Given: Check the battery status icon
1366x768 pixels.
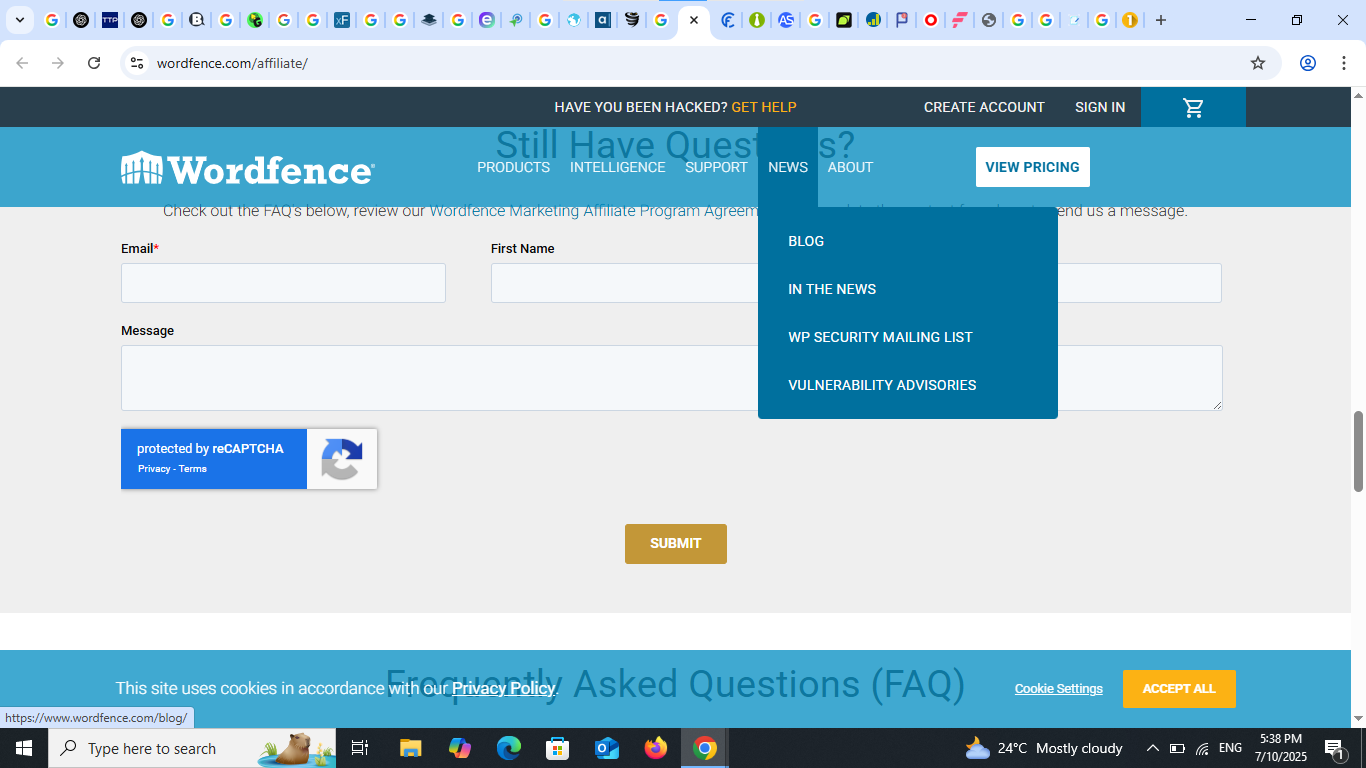Looking at the screenshot, I should tap(1177, 748).
